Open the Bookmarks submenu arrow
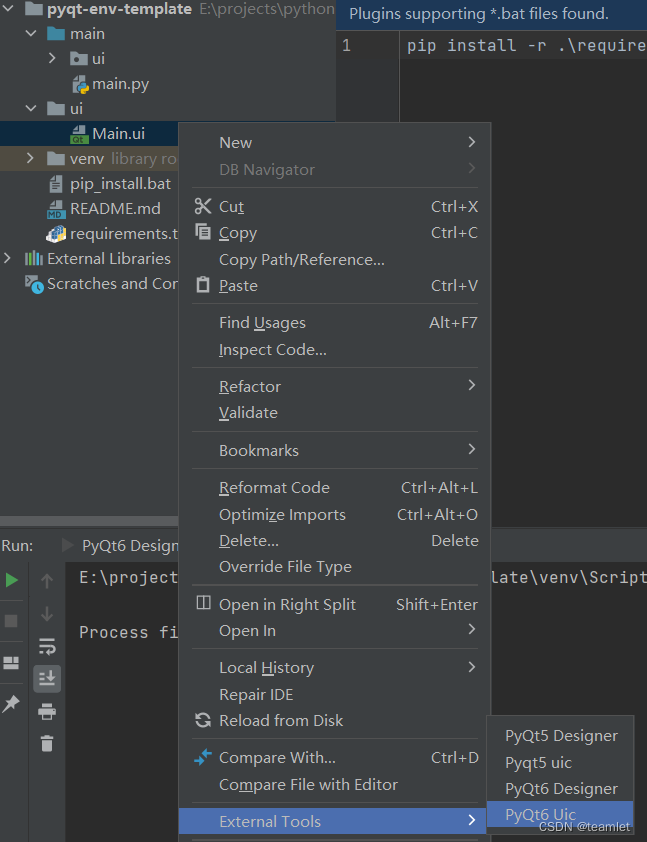This screenshot has width=647, height=842. [x=471, y=449]
